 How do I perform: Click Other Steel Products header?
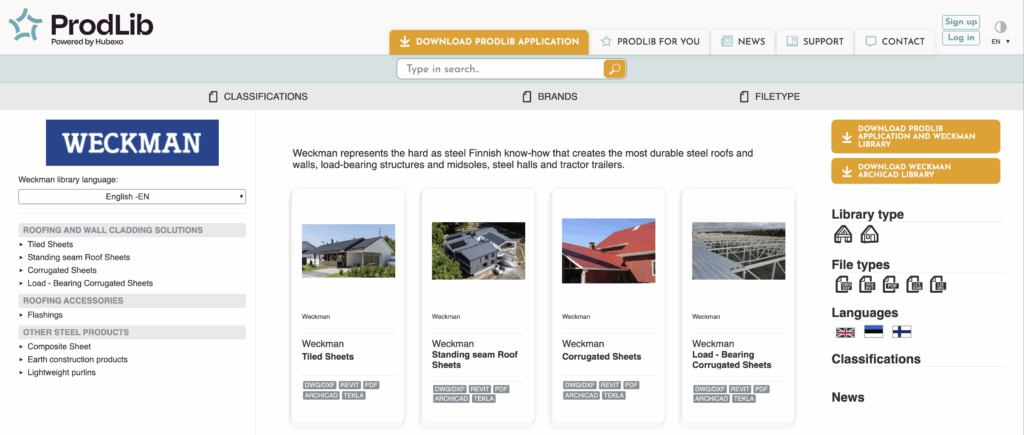pos(132,332)
